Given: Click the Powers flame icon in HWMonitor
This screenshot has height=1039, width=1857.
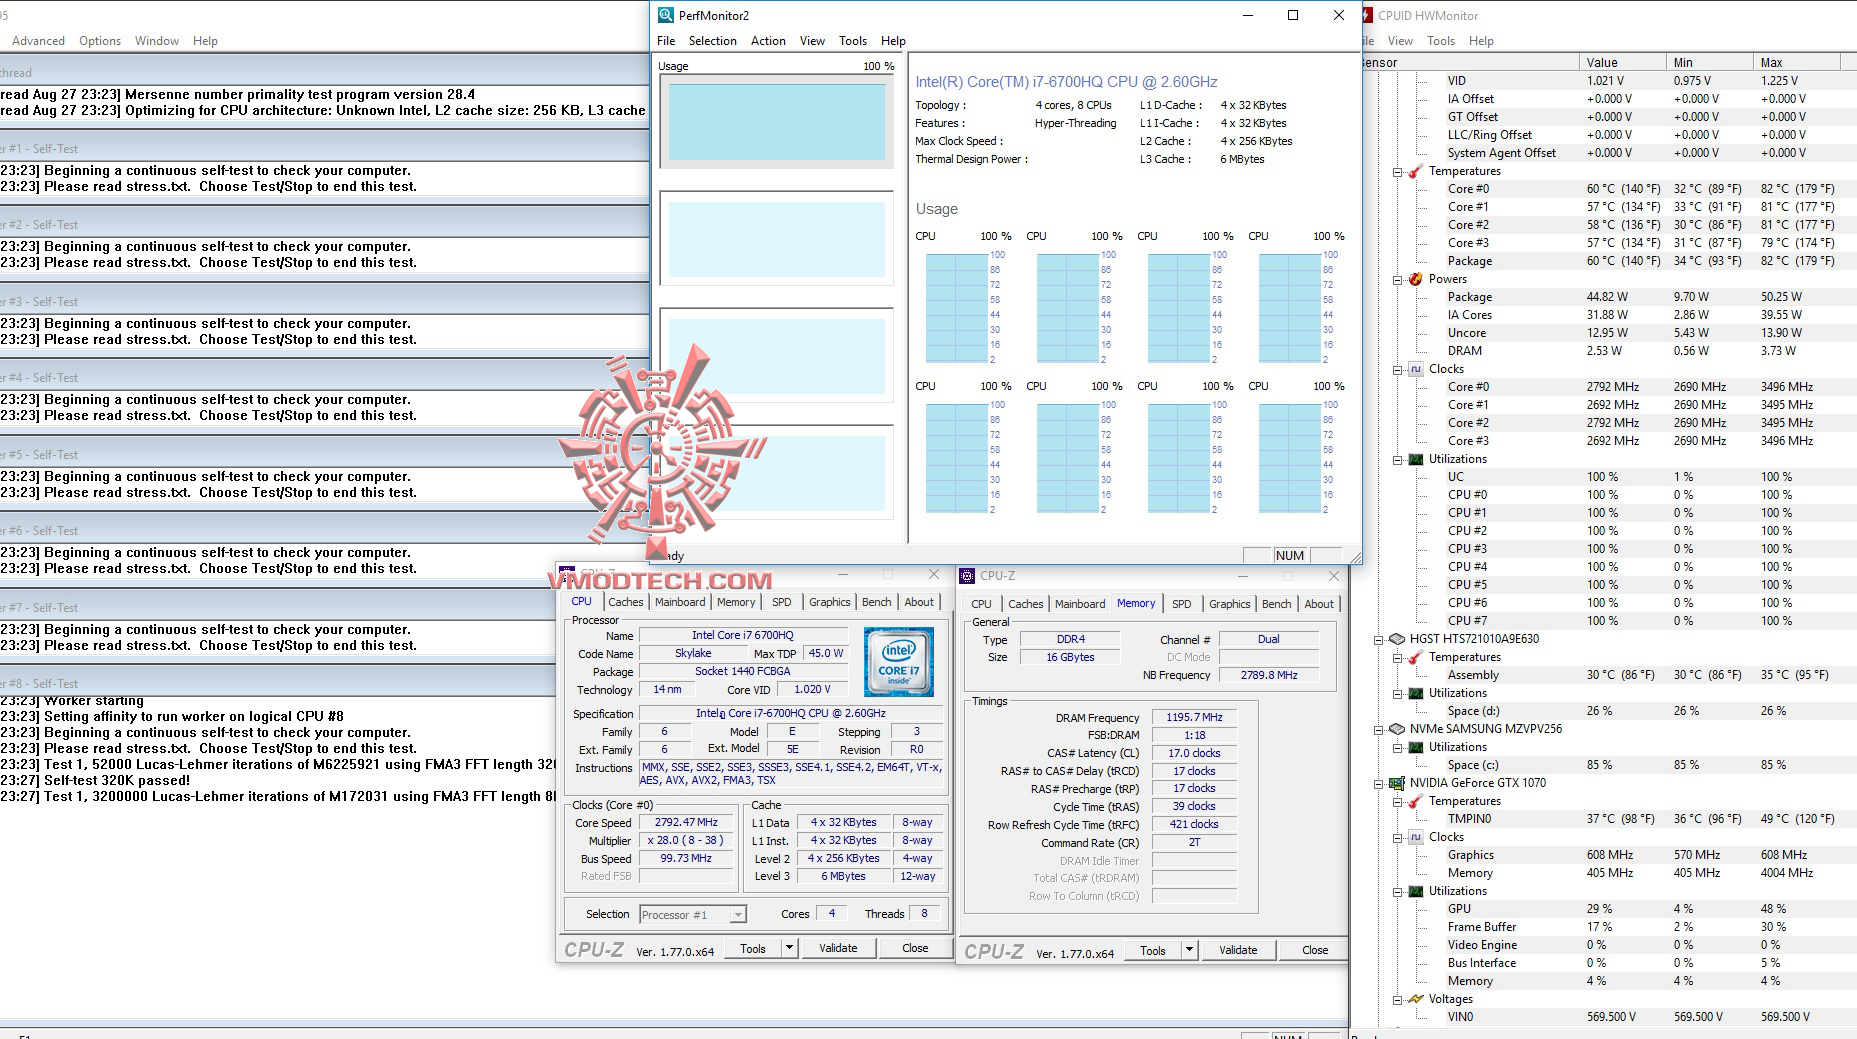Looking at the screenshot, I should (x=1415, y=279).
